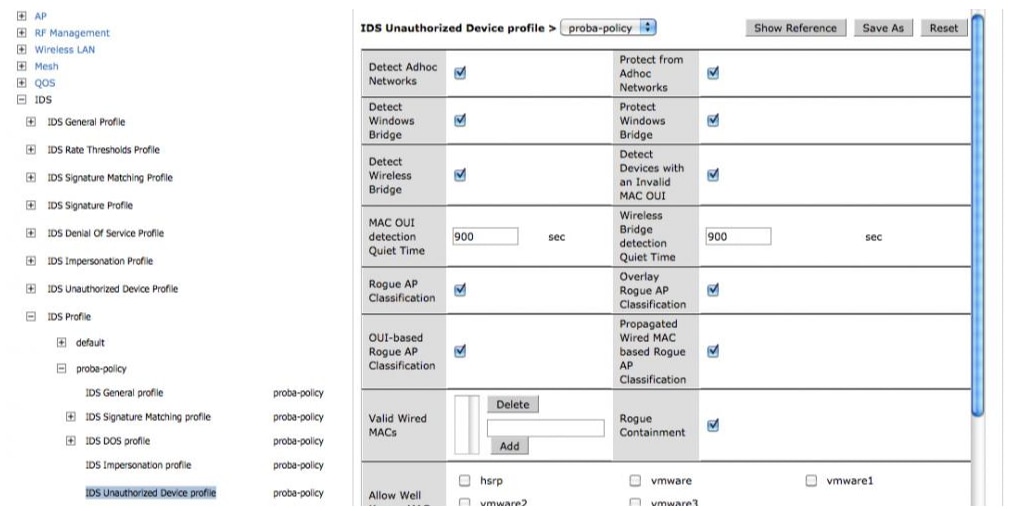Viewport: 1012px width, 511px height.
Task: Uncheck Detect Adhoc Networks
Action: (460, 73)
